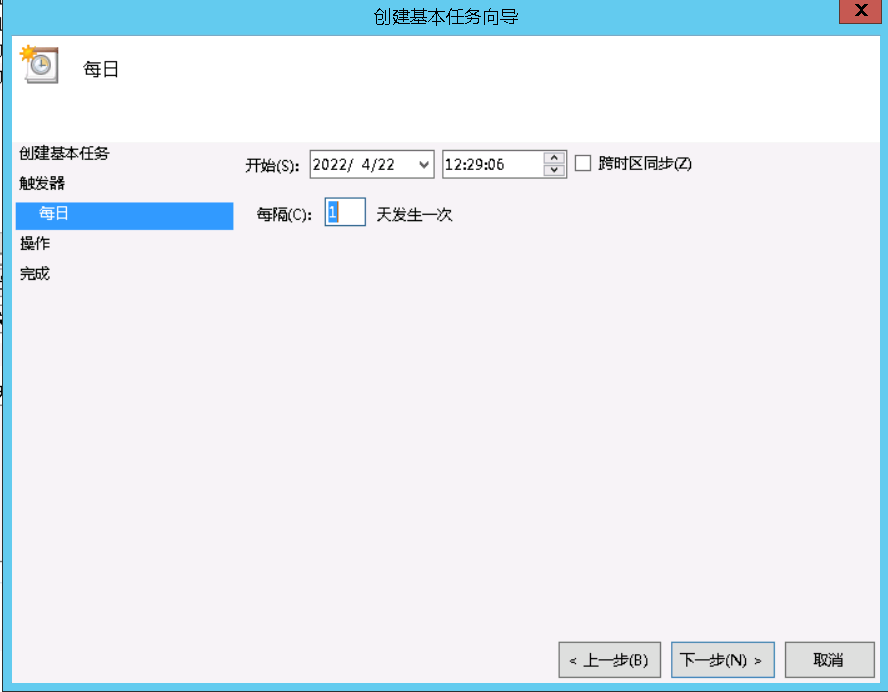Viewport: 888px width, 692px height.
Task: Click the window title 创建基本任务向导
Action: 446,16
